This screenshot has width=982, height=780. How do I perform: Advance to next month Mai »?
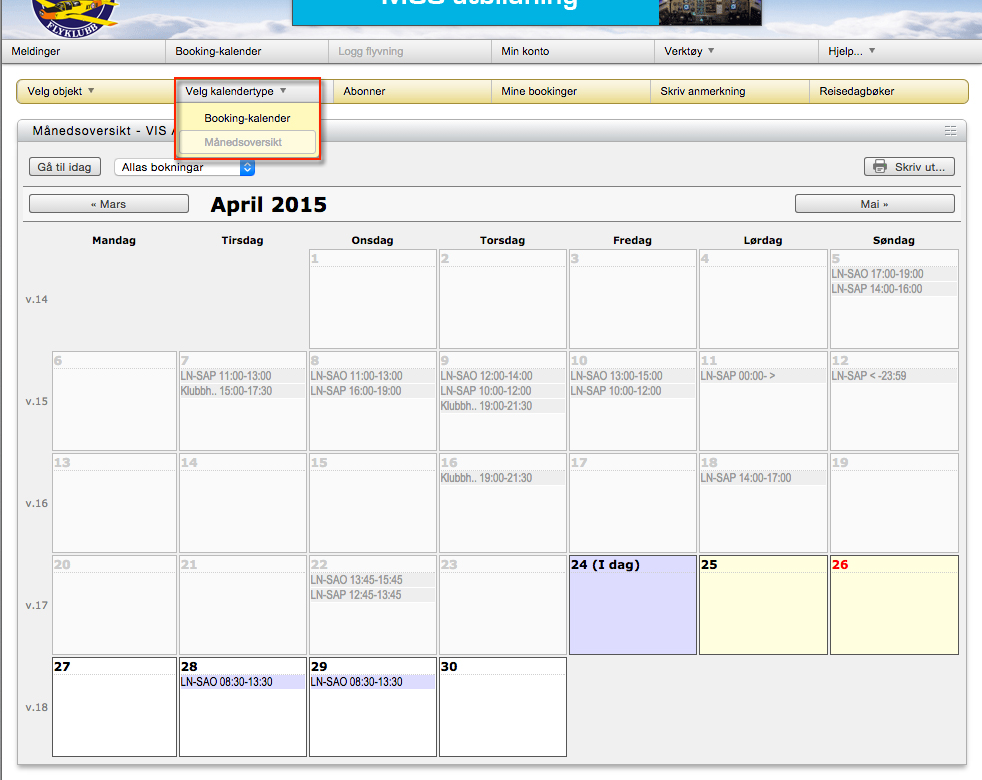point(874,204)
